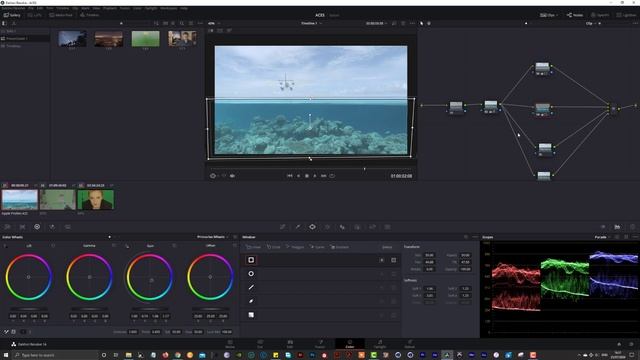Image resolution: width=640 pixels, height=360 pixels.
Task: Click the play forward button in viewer
Action: [315, 176]
